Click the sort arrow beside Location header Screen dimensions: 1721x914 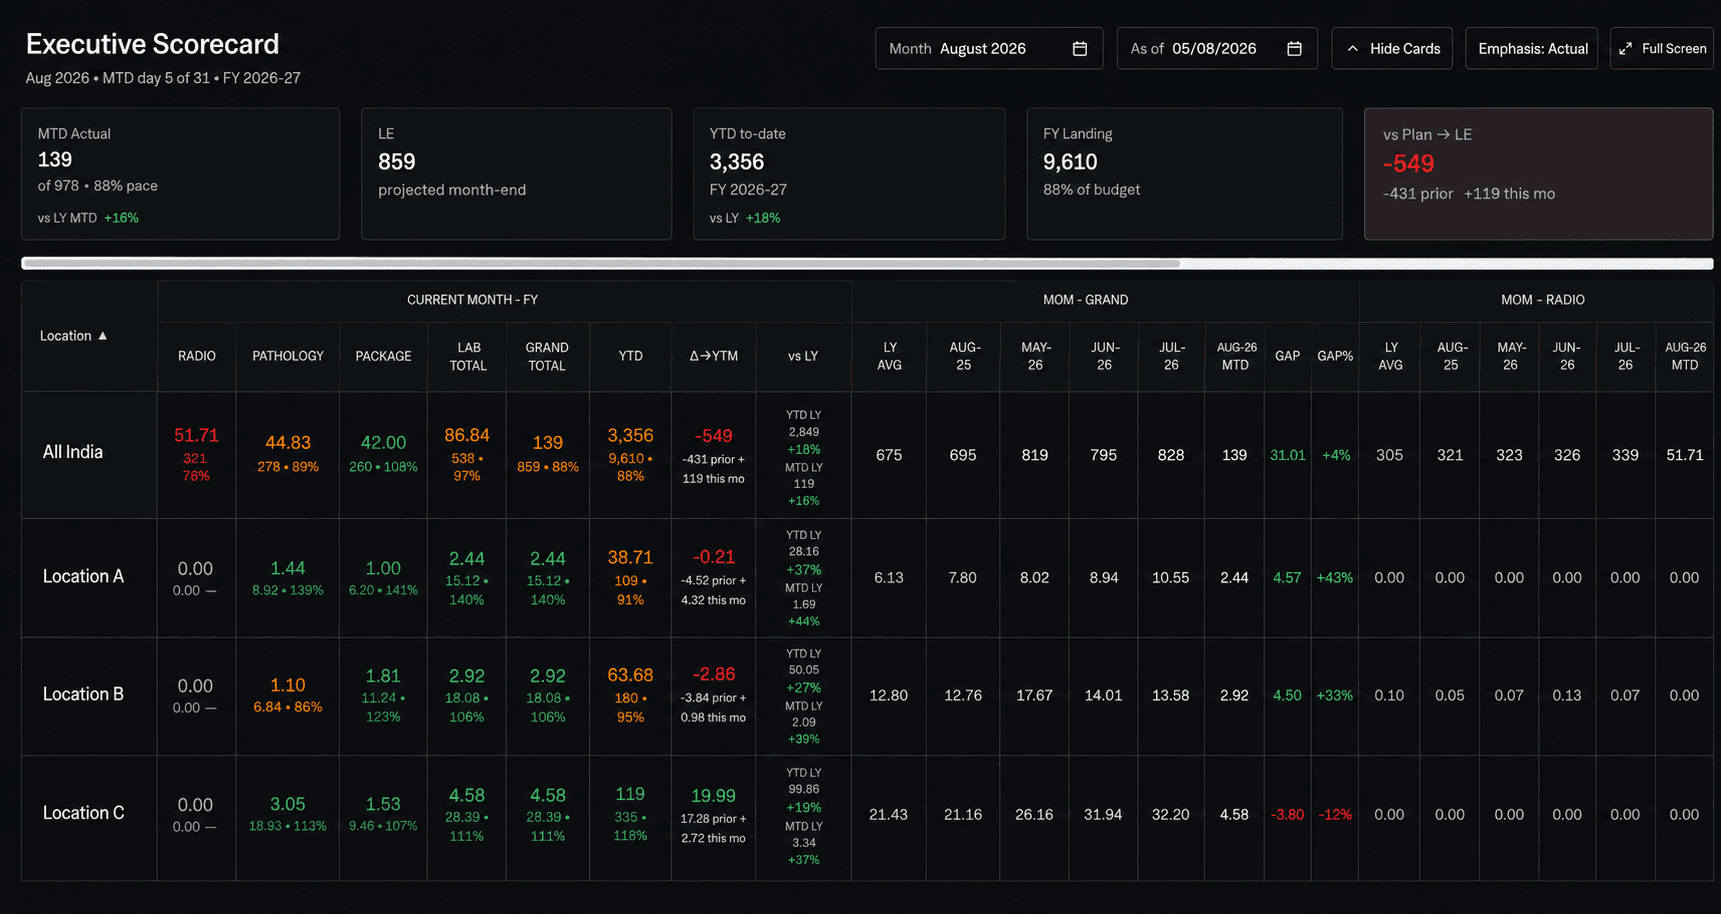tap(102, 336)
